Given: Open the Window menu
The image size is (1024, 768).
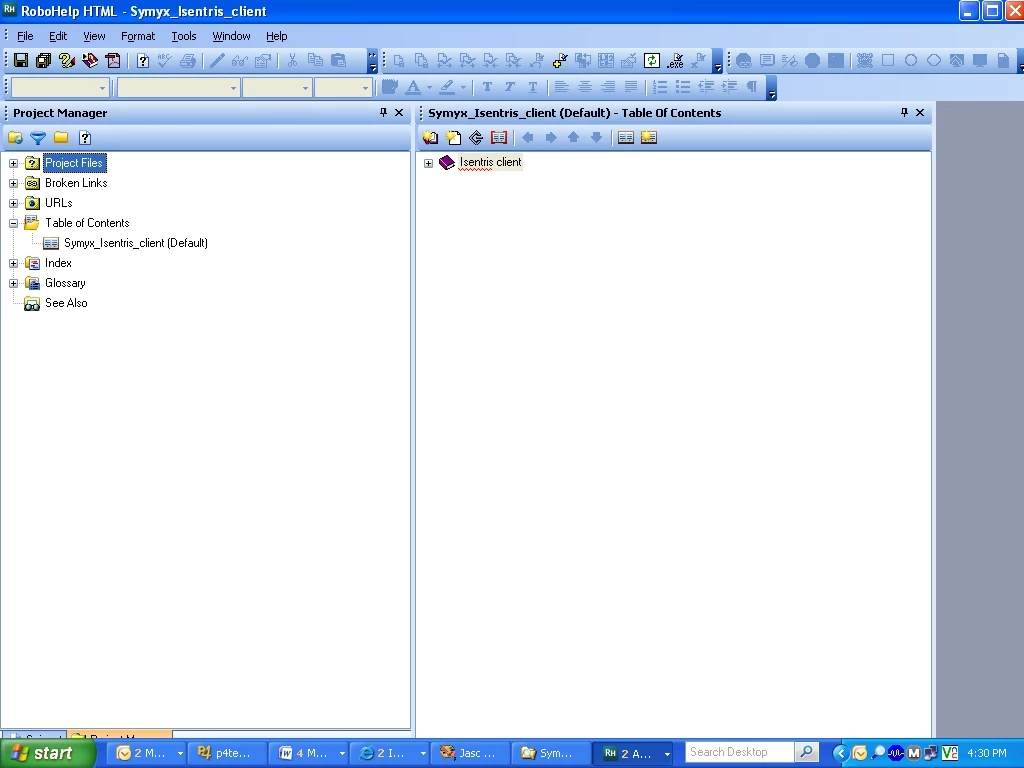Looking at the screenshot, I should (x=231, y=36).
